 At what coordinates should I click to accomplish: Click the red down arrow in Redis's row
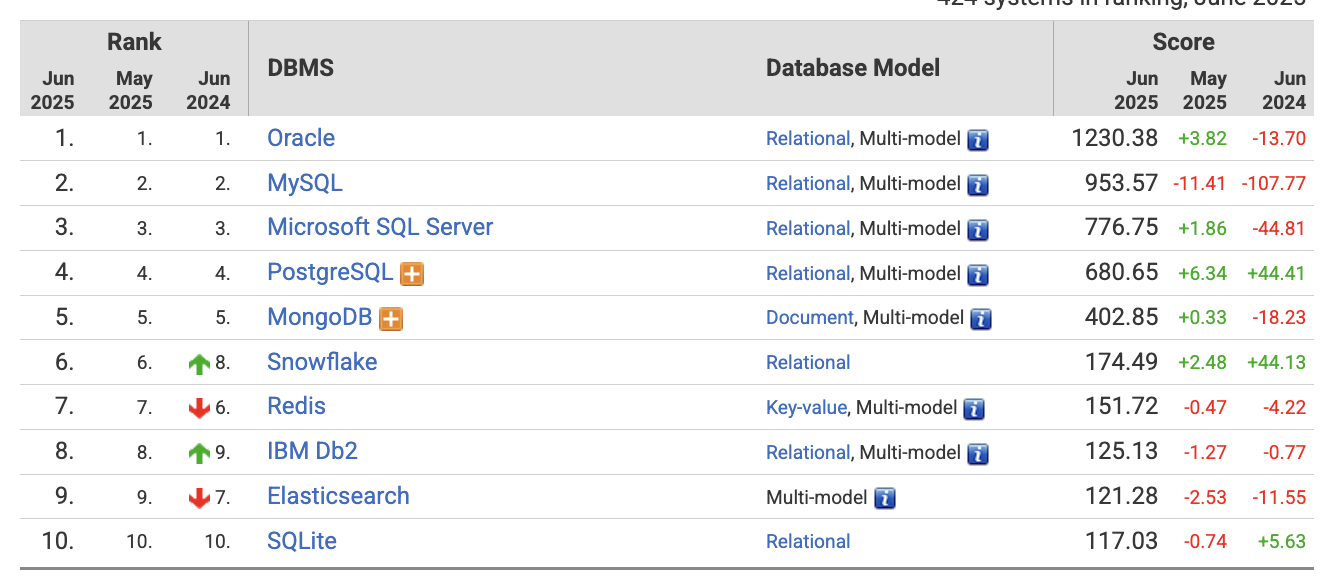199,408
